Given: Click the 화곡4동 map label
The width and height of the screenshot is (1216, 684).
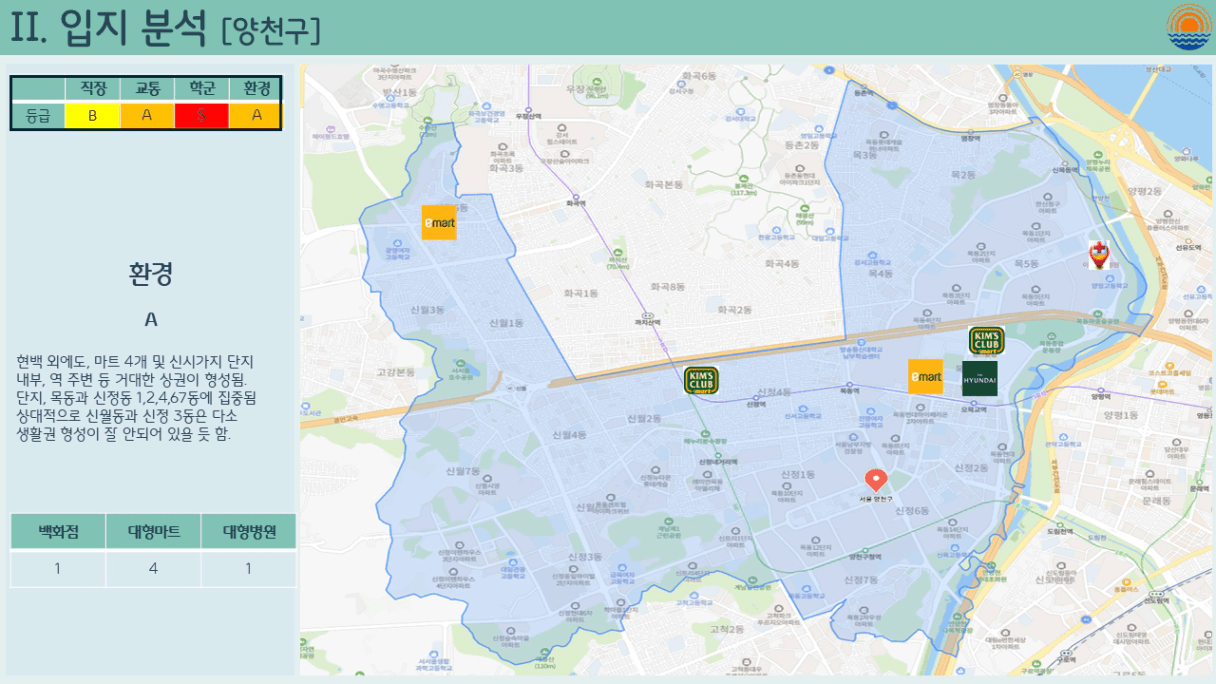Looking at the screenshot, I should pyautogui.click(x=782, y=264).
